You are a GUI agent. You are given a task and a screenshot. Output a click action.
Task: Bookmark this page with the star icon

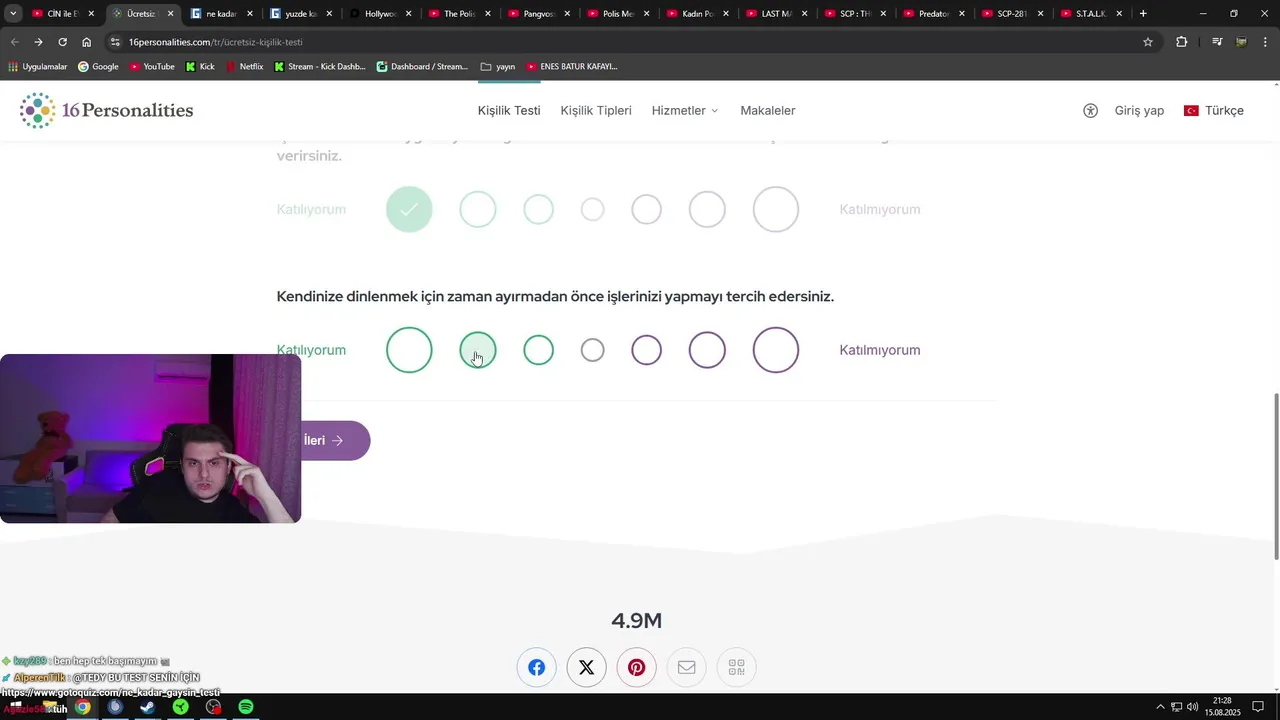1148,42
